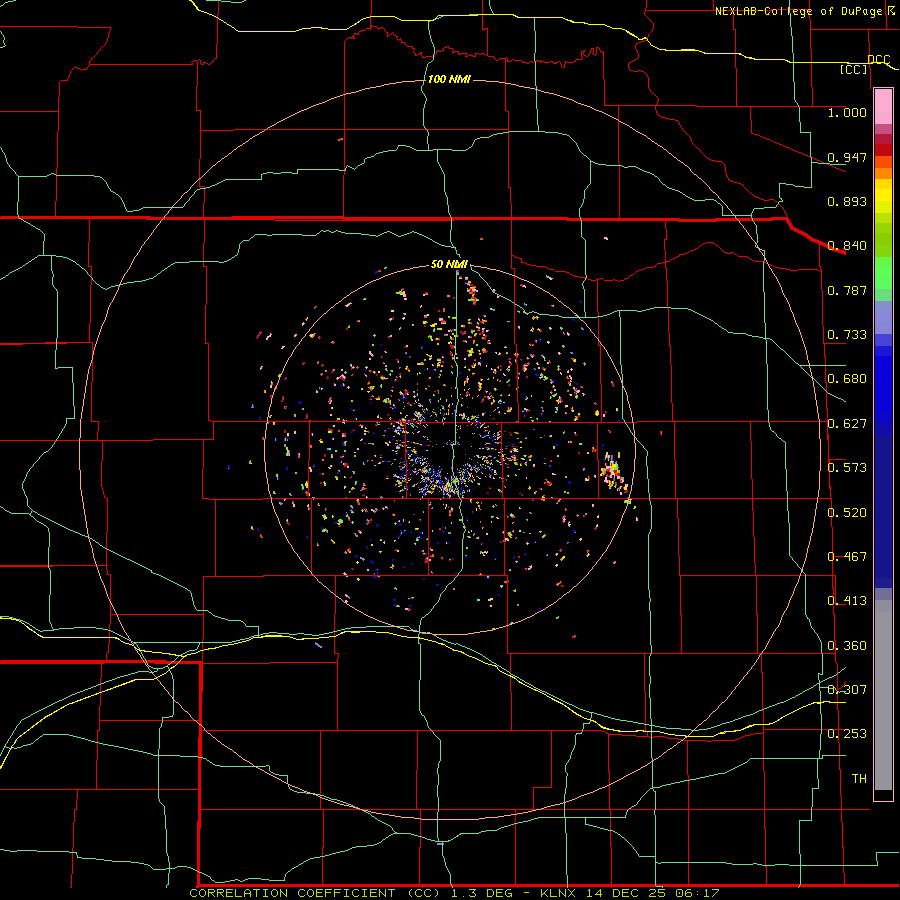Click the DCC label above the scale
Viewport: 900px width, 900px height.
tap(878, 59)
